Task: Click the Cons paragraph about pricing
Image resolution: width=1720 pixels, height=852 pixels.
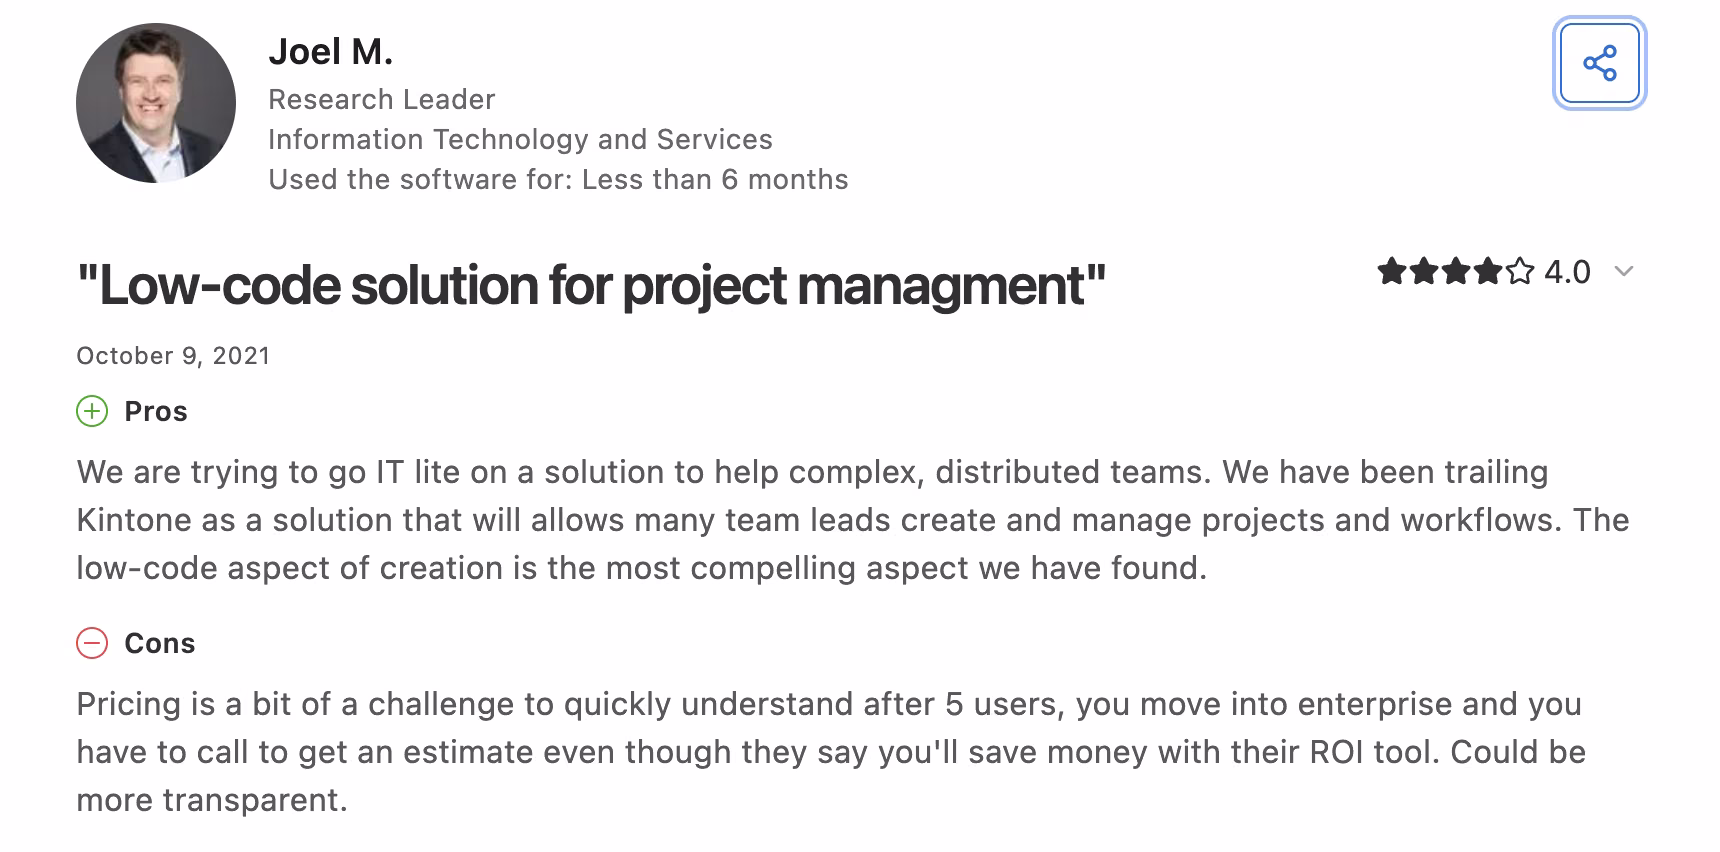Action: 831,752
